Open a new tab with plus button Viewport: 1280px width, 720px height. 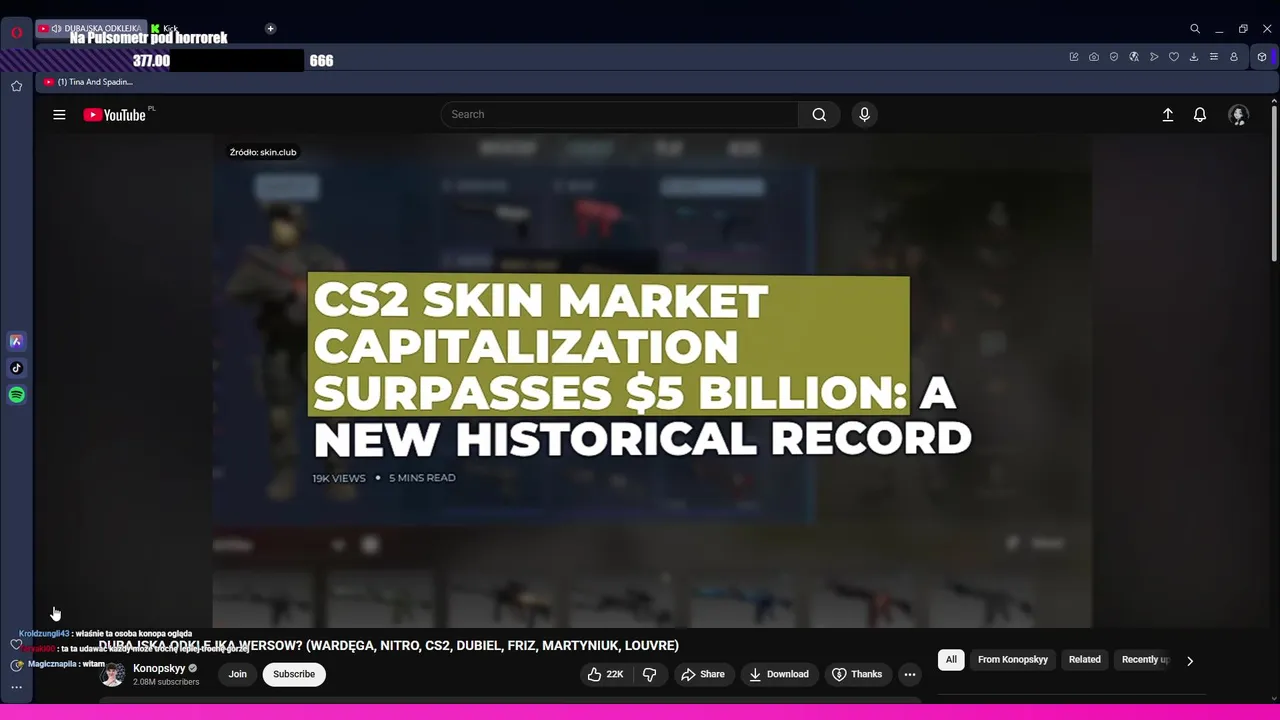point(270,29)
